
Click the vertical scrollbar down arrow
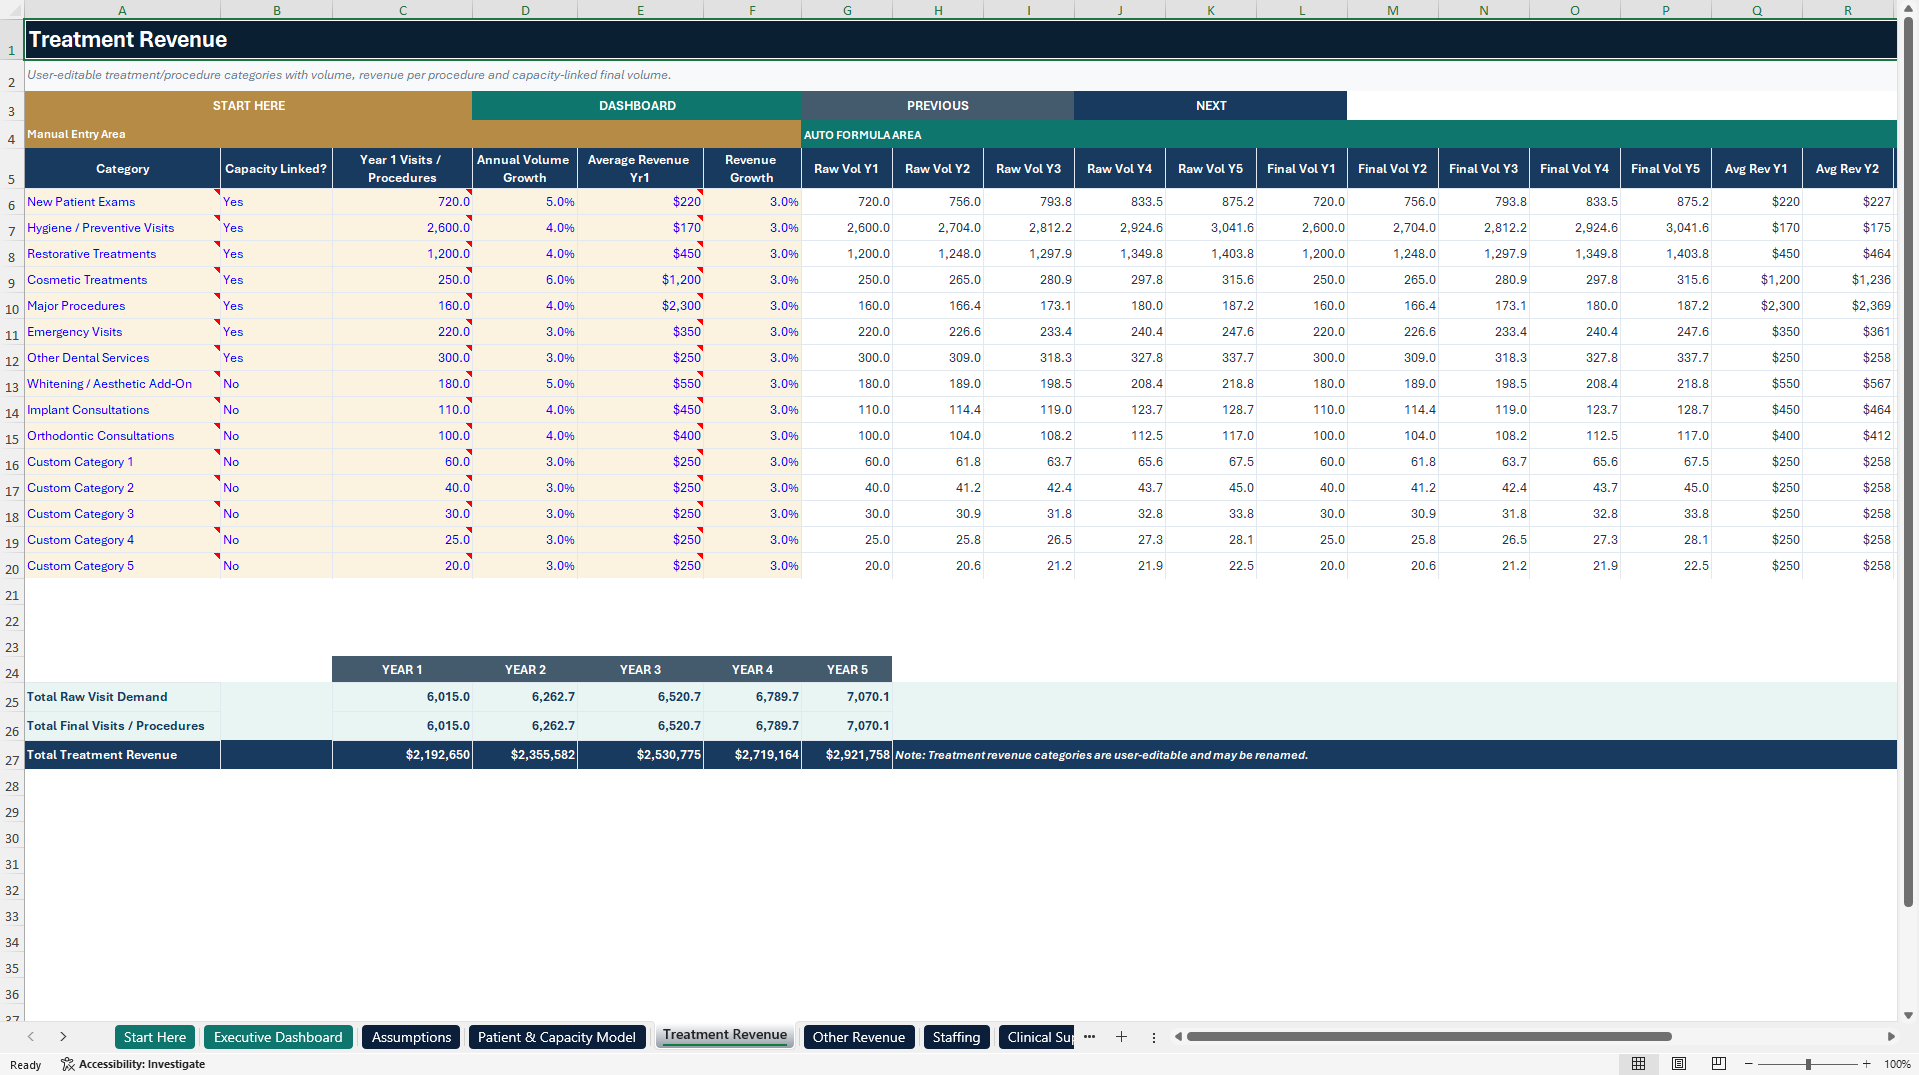tap(1908, 1015)
